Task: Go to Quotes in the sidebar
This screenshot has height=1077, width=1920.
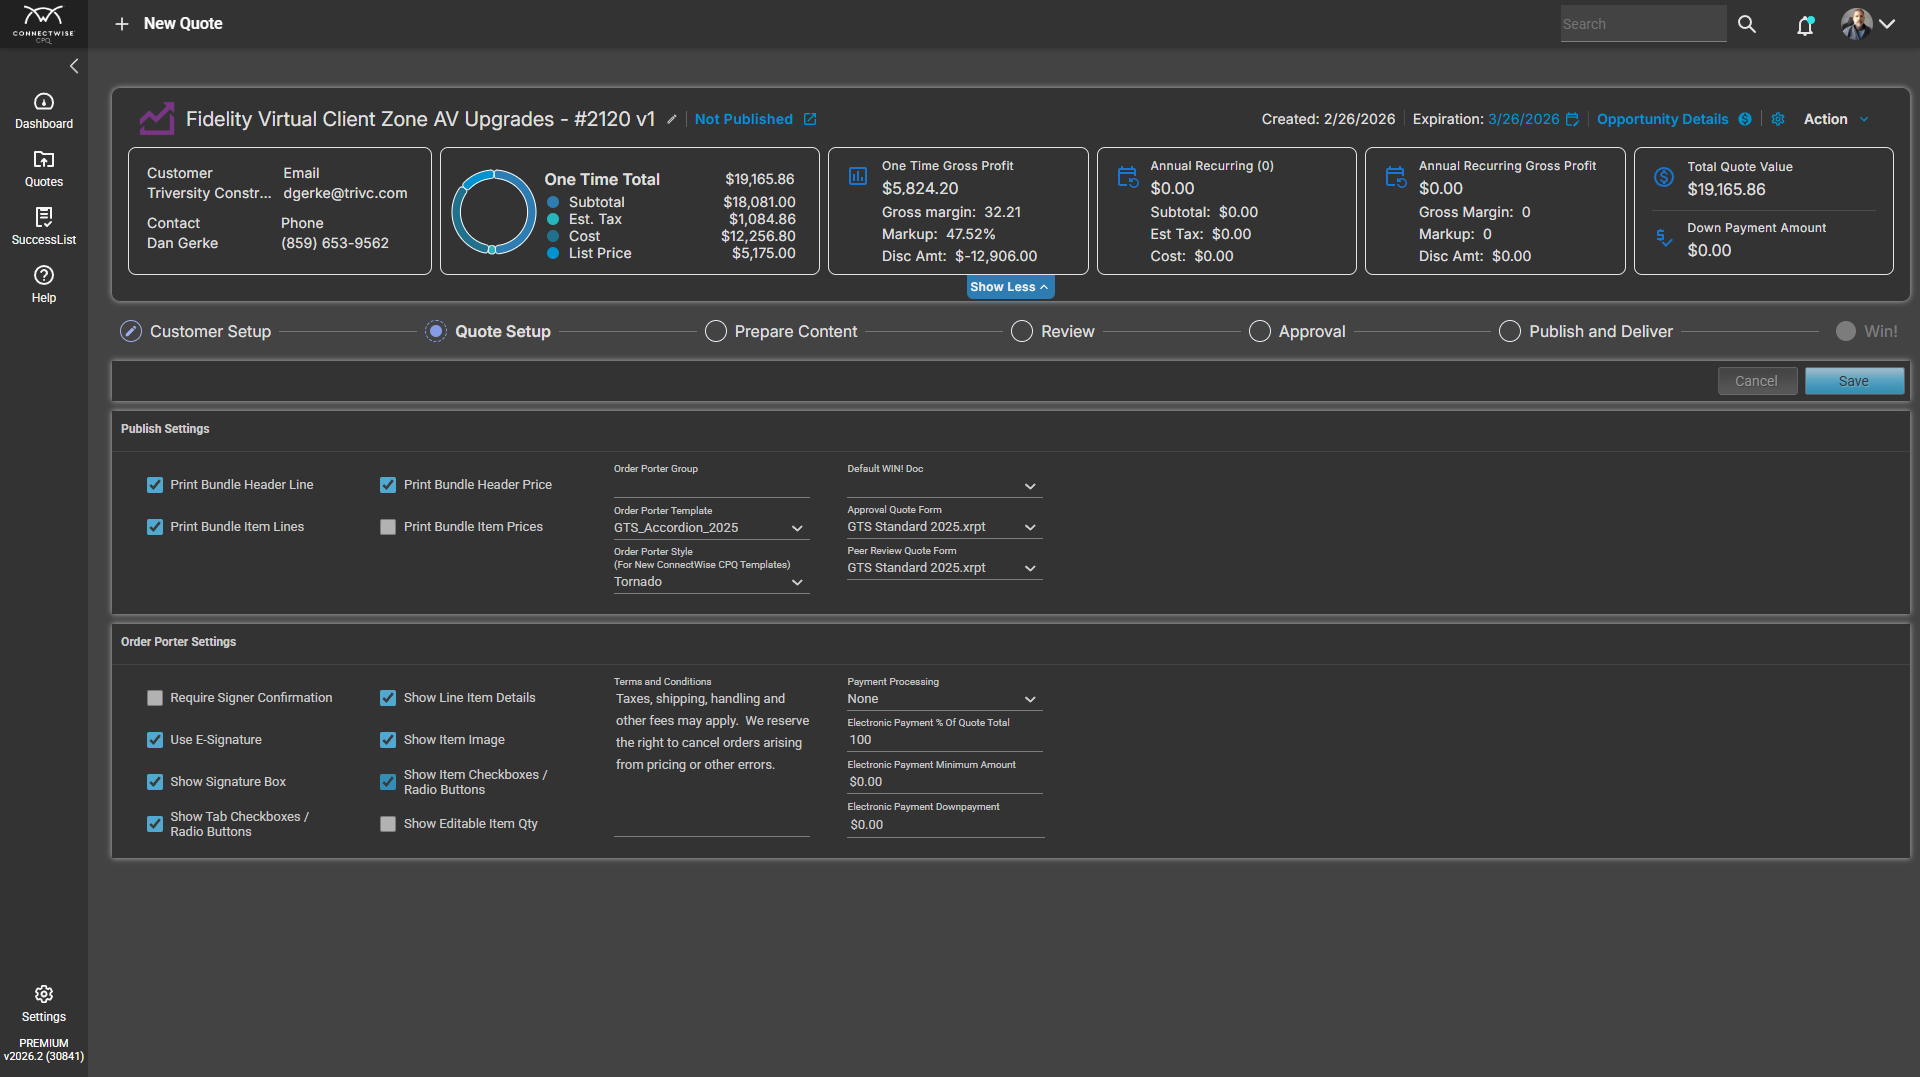Action: click(44, 168)
